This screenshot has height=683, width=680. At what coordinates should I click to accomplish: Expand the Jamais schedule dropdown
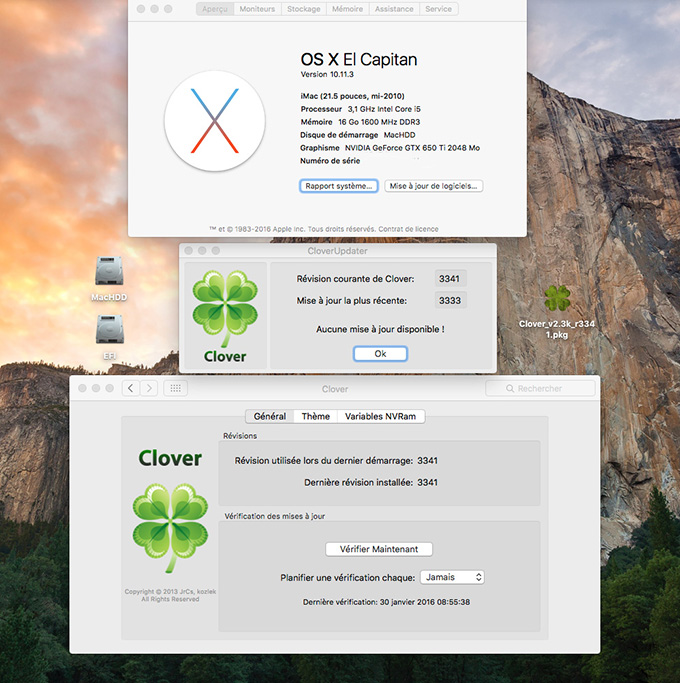click(x=452, y=577)
